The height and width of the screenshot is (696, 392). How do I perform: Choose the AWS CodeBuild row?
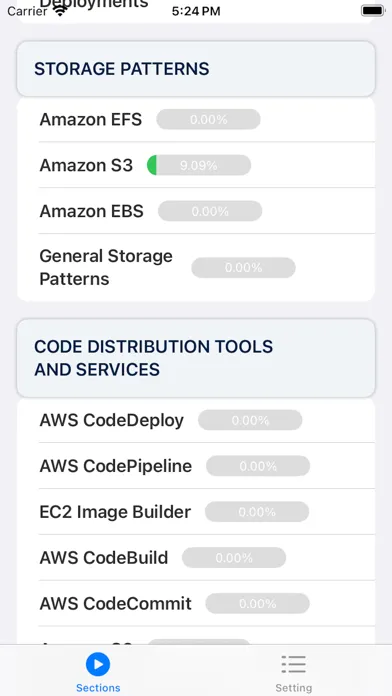click(x=196, y=558)
